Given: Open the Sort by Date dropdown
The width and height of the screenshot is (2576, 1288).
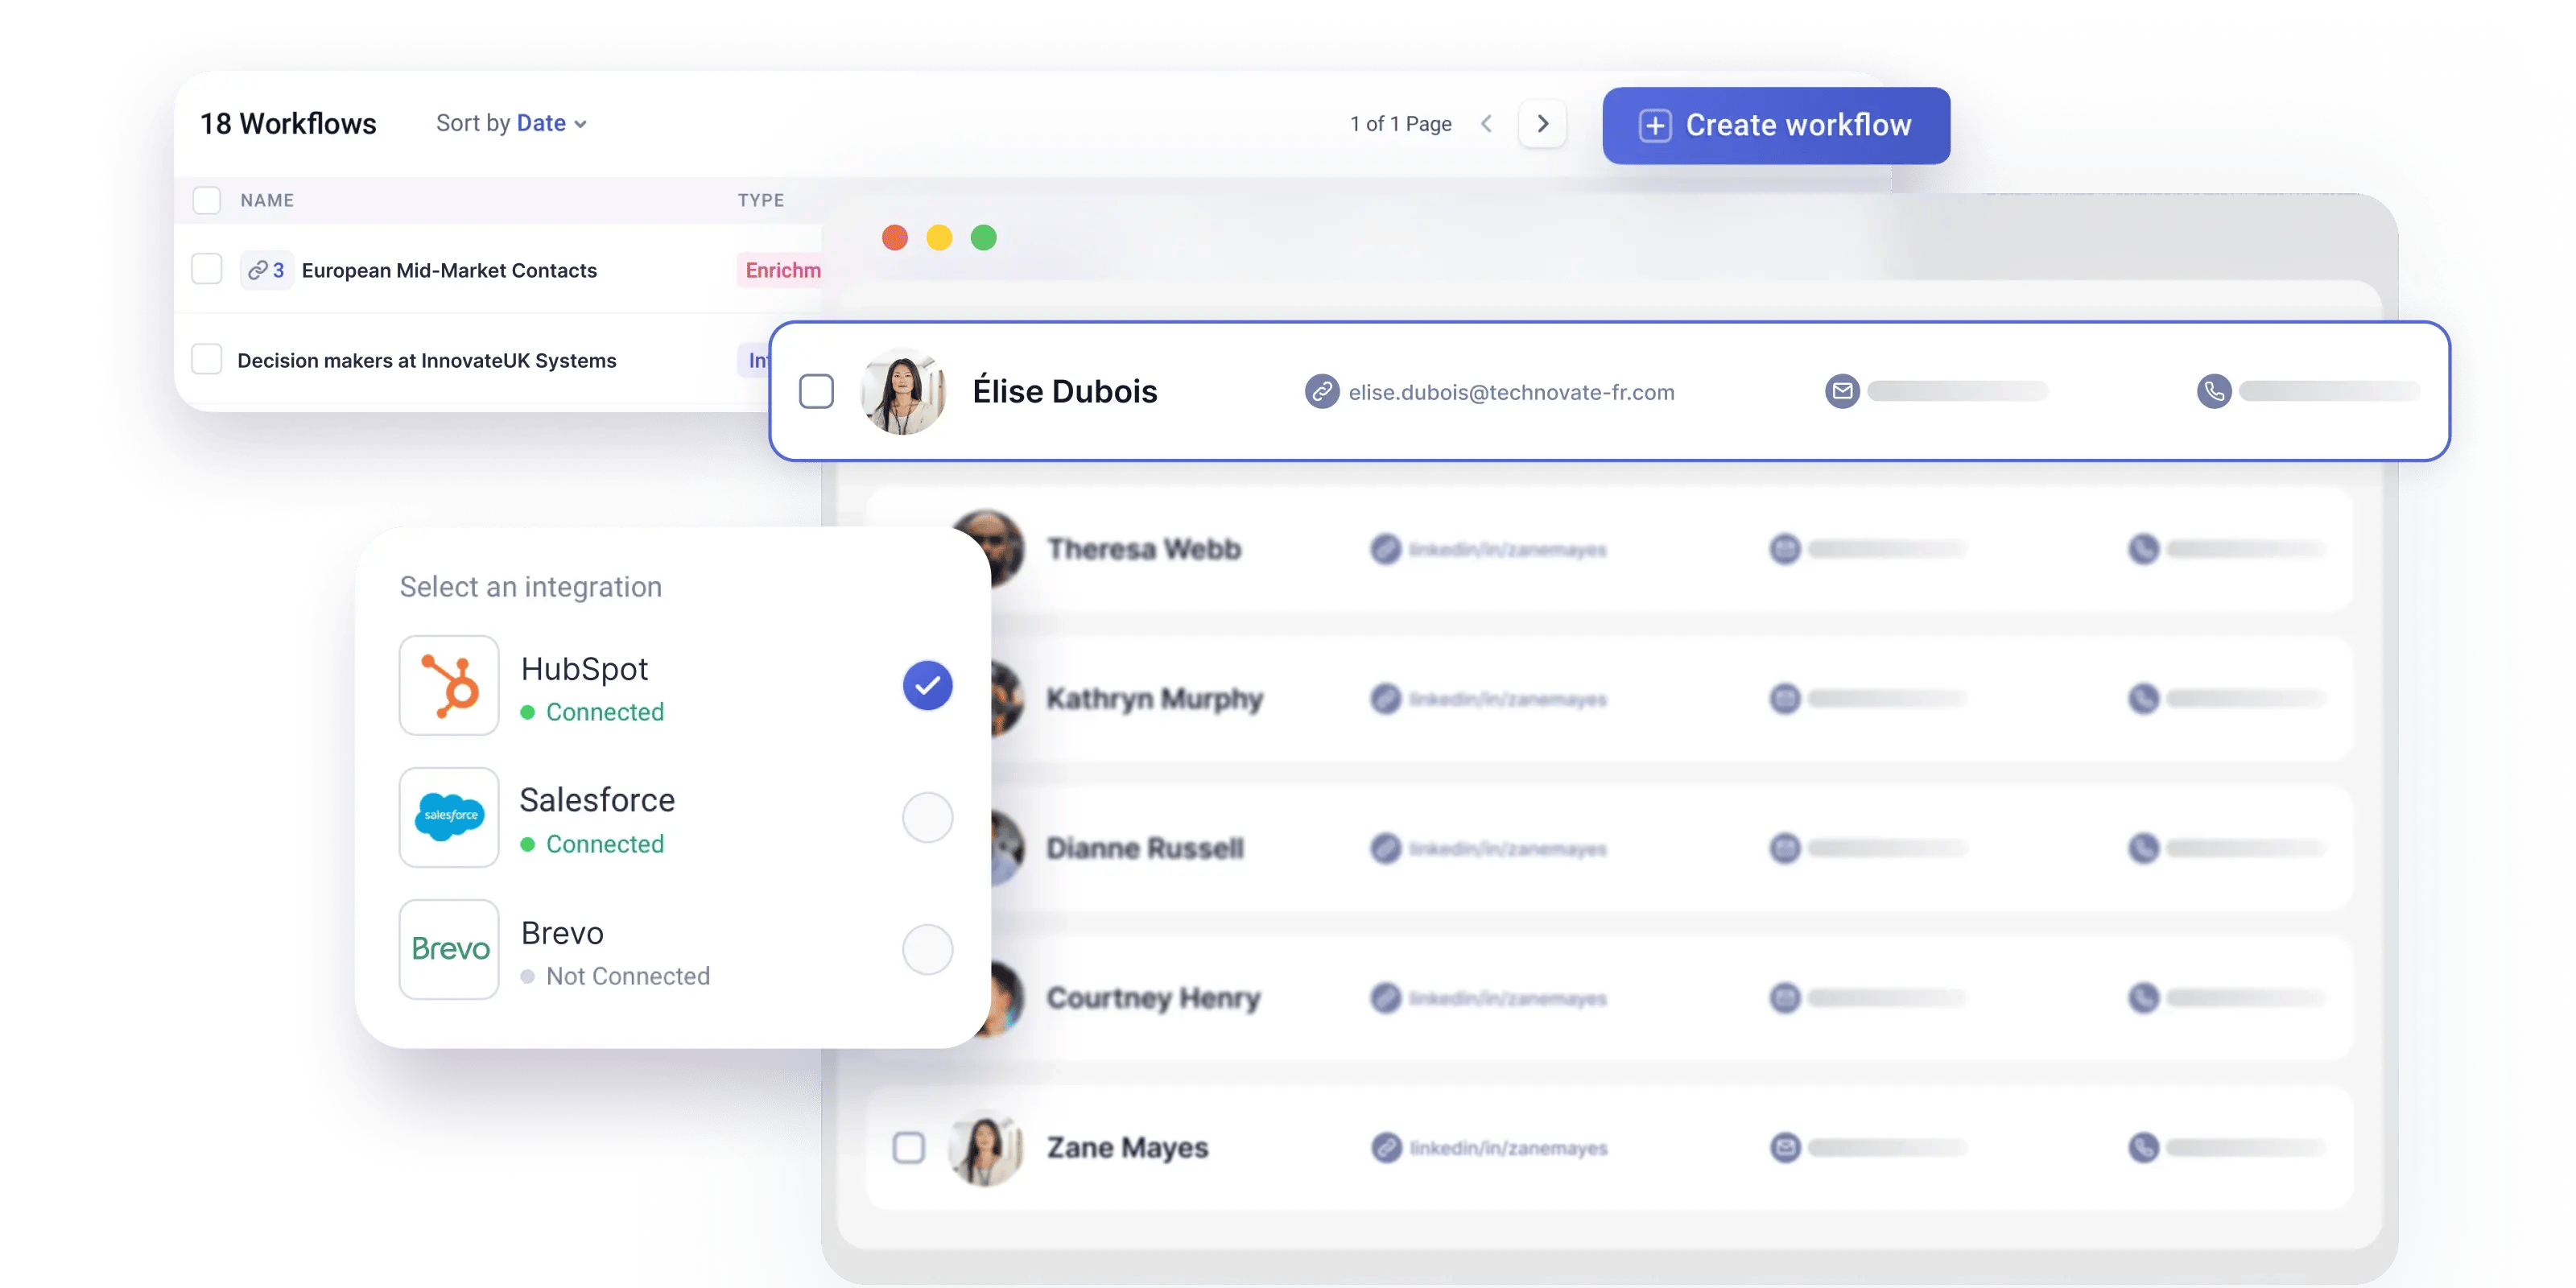Looking at the screenshot, I should point(539,122).
